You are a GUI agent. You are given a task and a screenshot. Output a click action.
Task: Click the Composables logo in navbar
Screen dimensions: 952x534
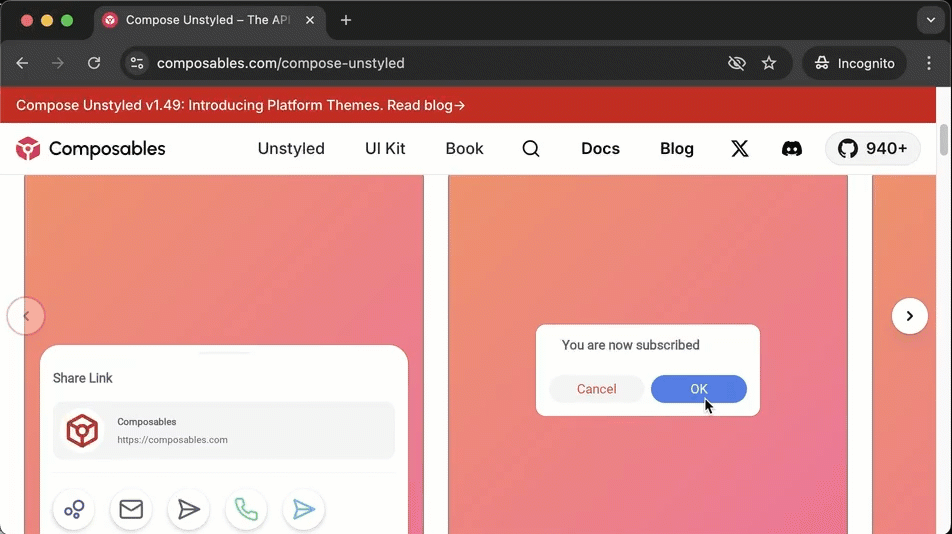pos(91,149)
